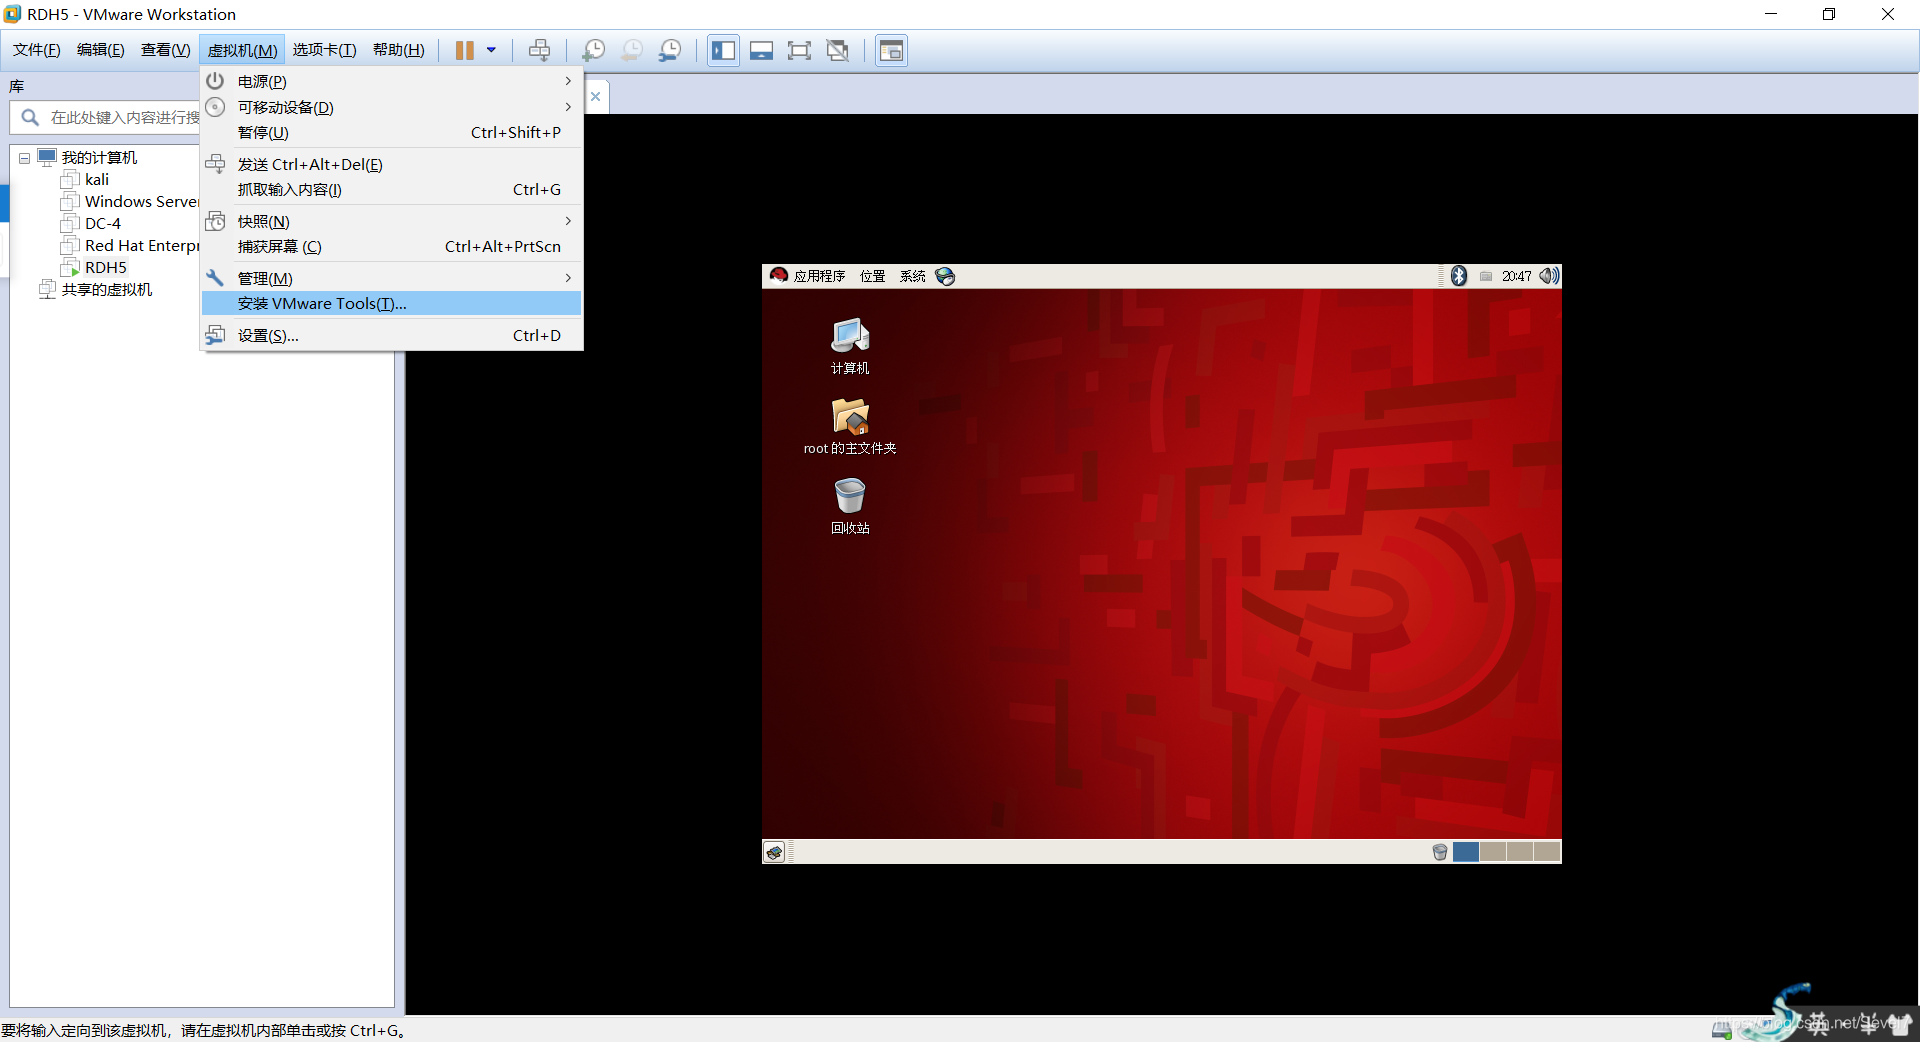Enter full screen mode via toolbar icon
Image resolution: width=1920 pixels, height=1042 pixels.
tap(799, 50)
